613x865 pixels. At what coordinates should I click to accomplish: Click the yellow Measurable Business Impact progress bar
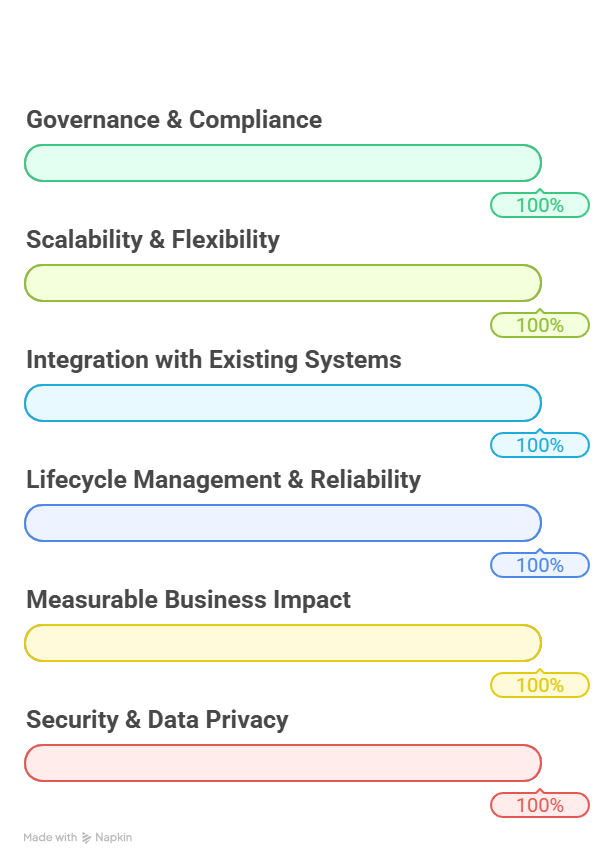tap(282, 643)
